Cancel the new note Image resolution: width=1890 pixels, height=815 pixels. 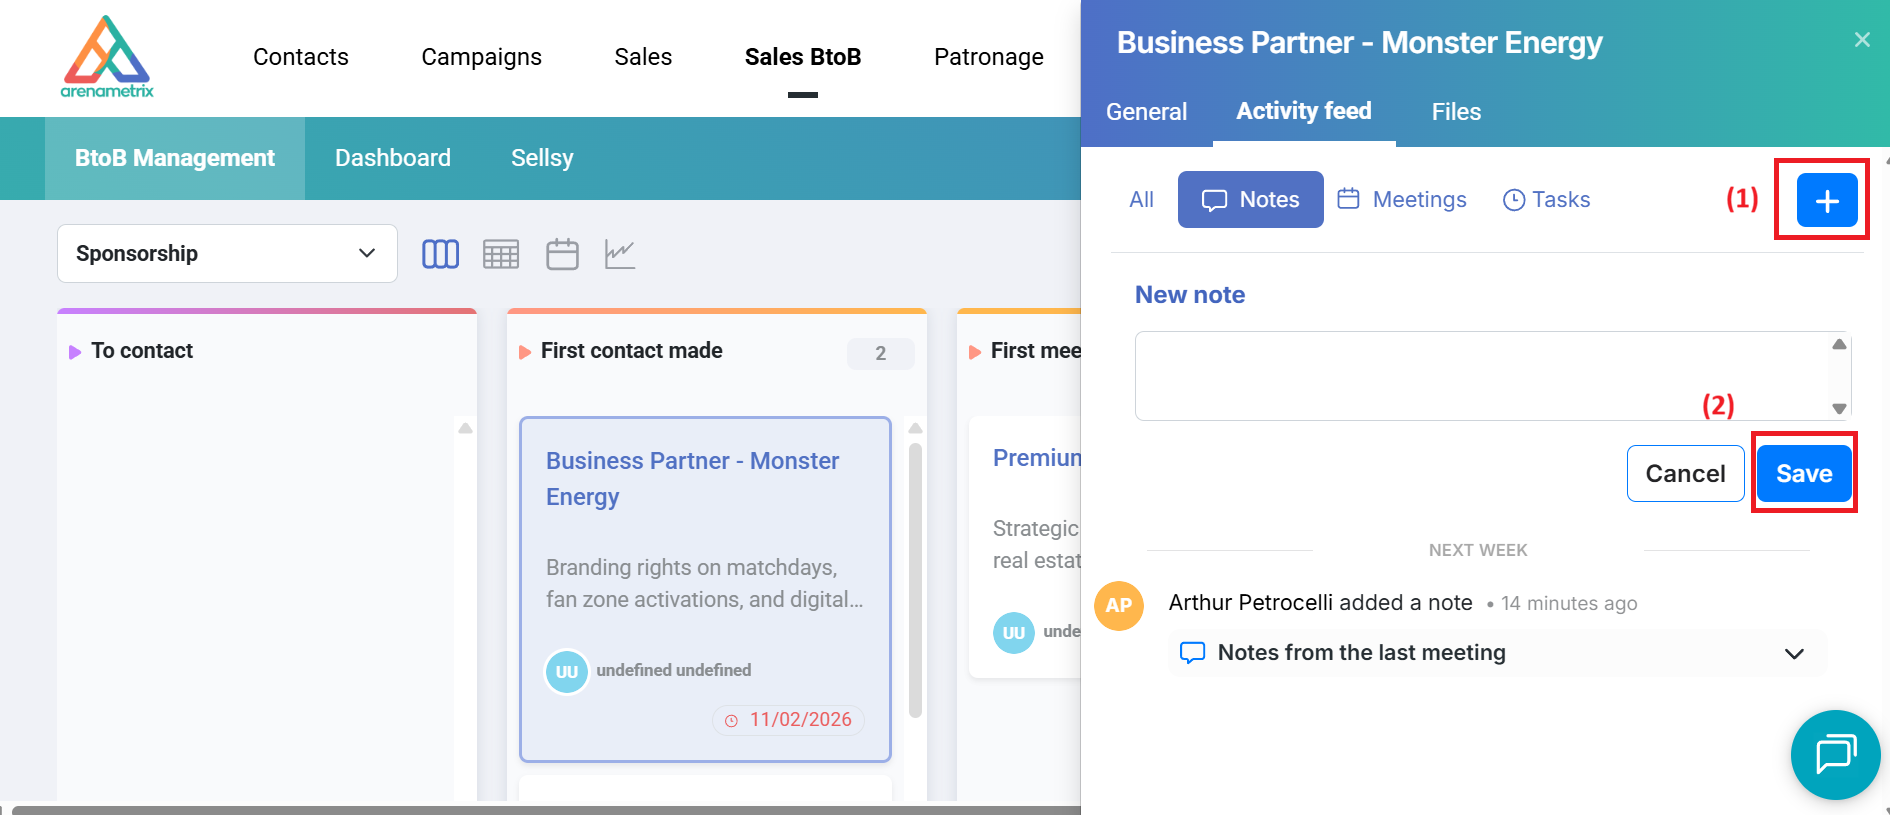[1685, 473]
